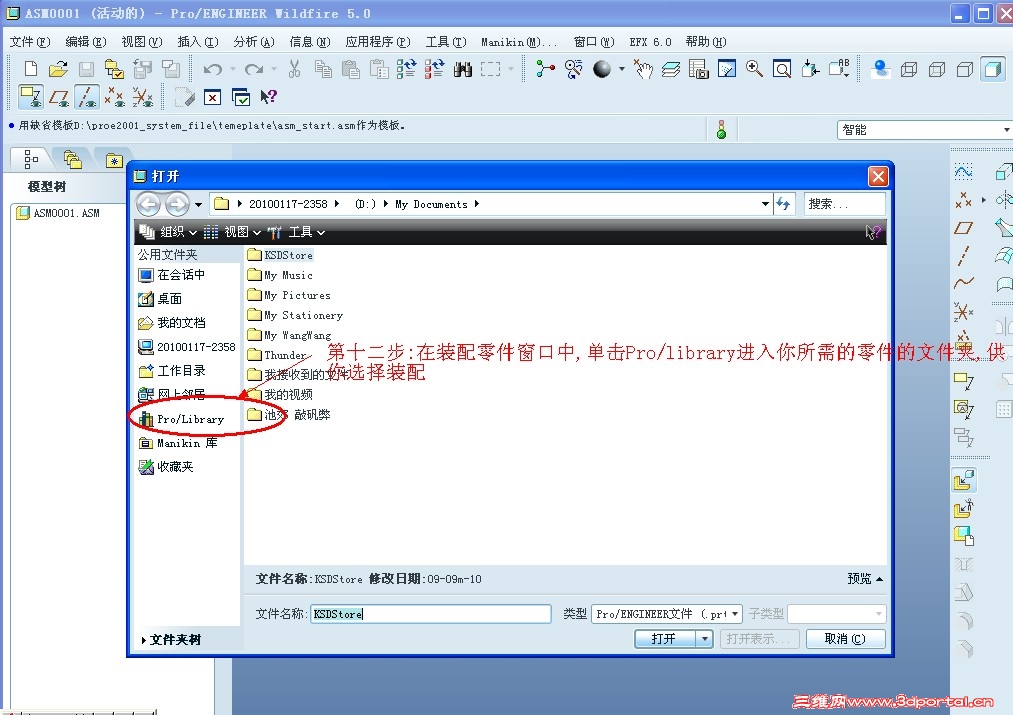Image resolution: width=1013 pixels, height=715 pixels.
Task: Select the My Pictures folder
Action: (289, 295)
